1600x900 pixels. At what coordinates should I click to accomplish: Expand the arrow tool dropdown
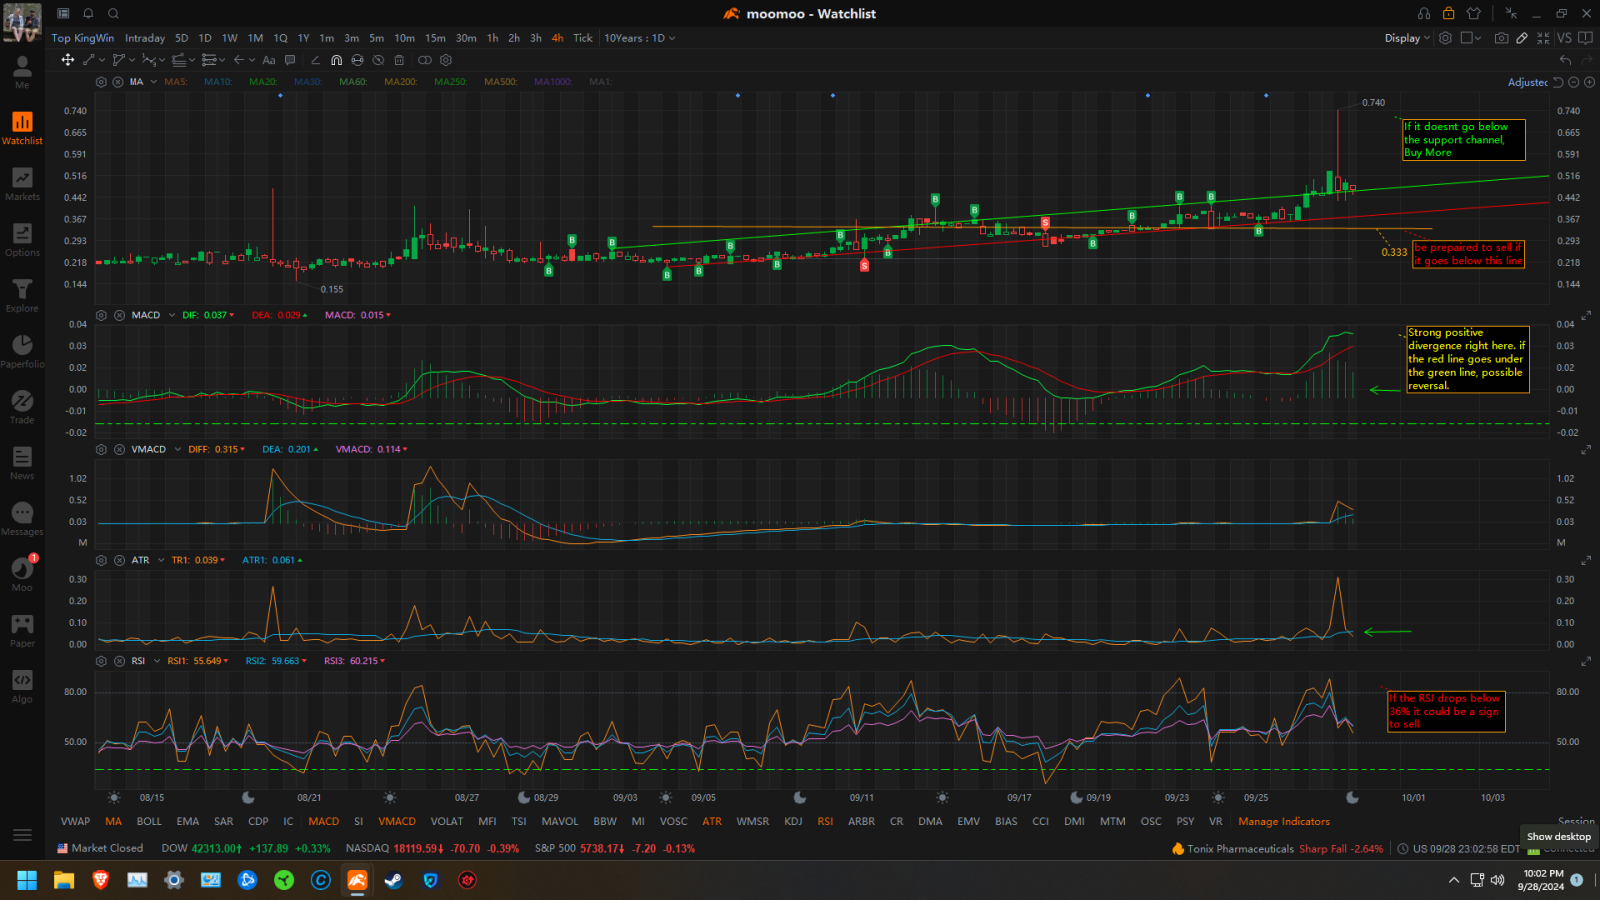tap(252, 60)
